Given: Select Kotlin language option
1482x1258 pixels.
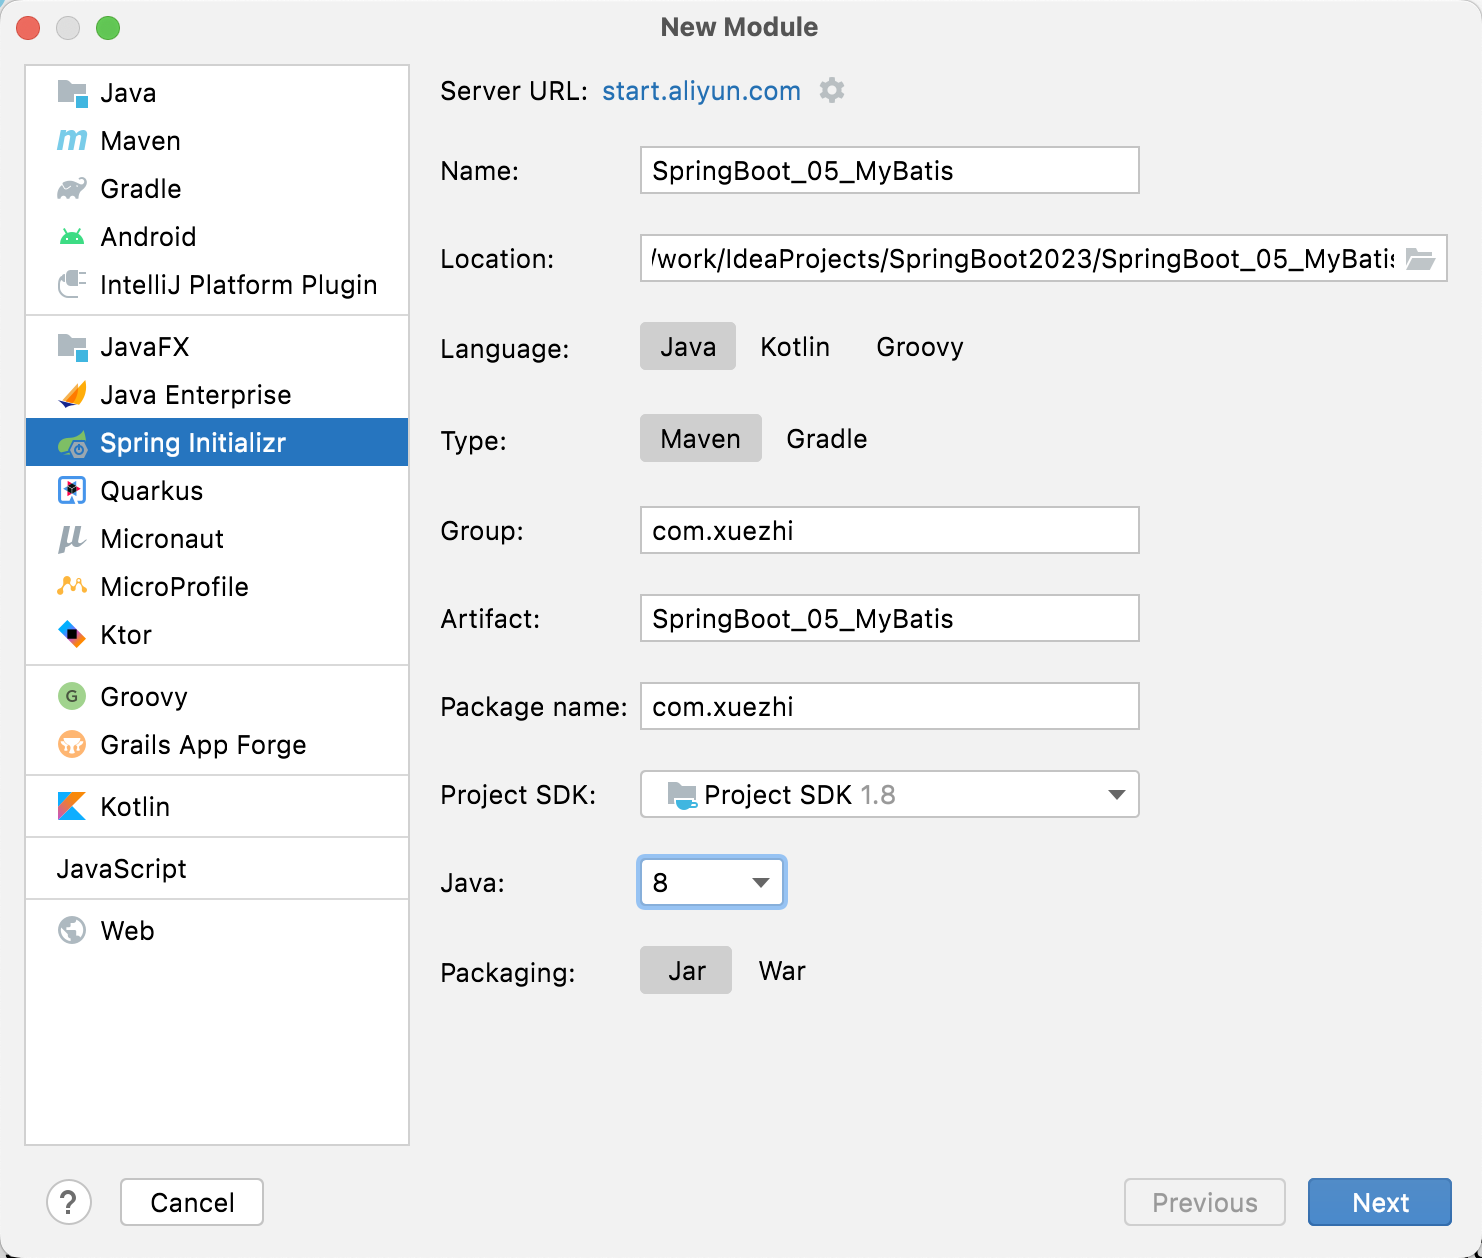Looking at the screenshot, I should 795,347.
